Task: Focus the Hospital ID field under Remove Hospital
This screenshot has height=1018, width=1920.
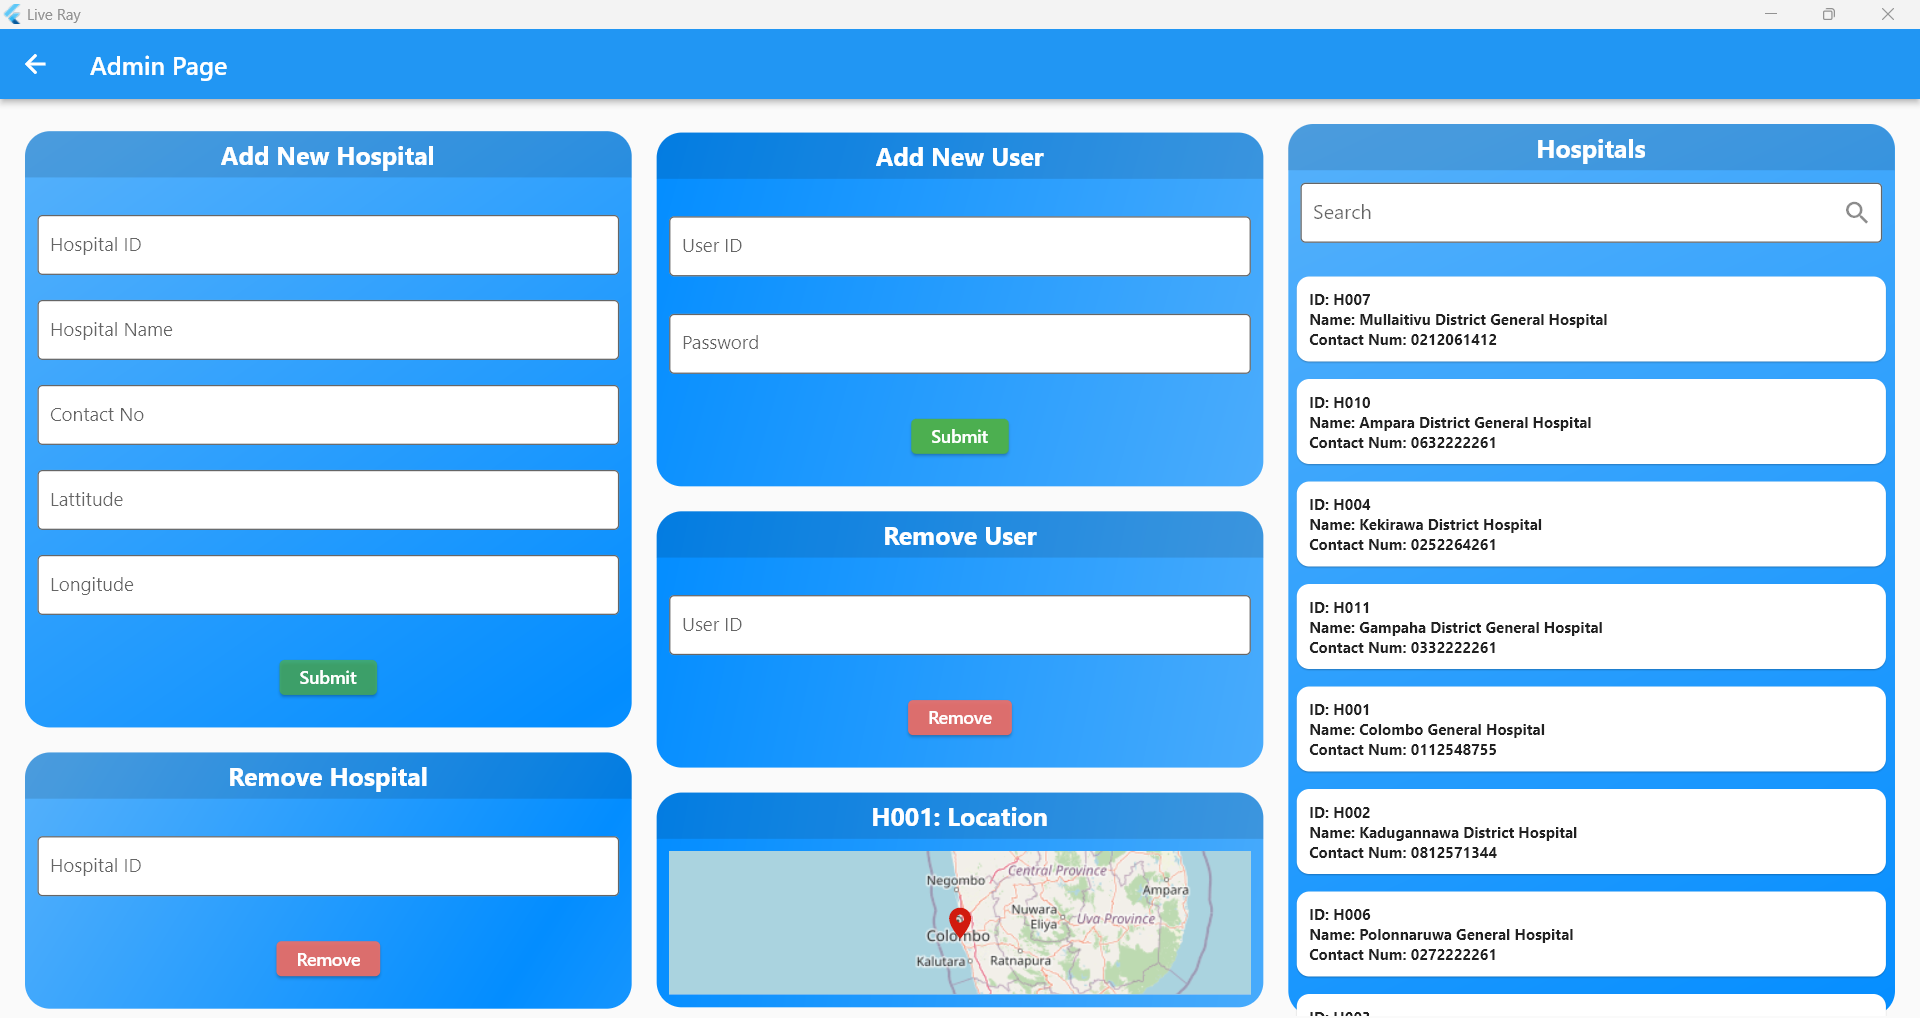Action: pyautogui.click(x=328, y=866)
